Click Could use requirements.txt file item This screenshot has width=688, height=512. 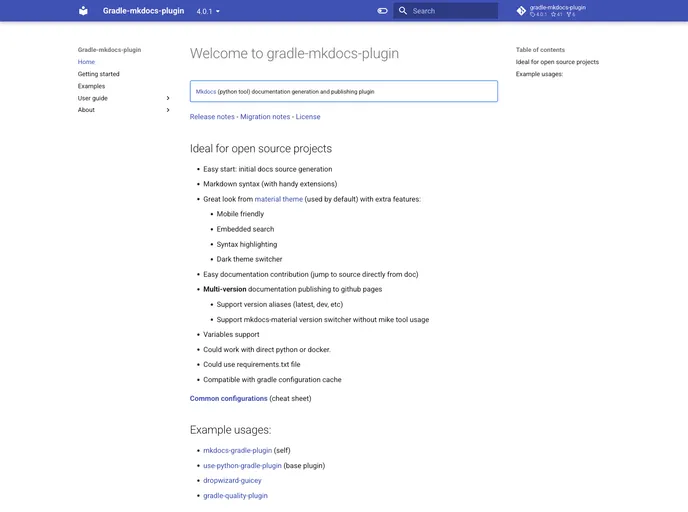252,365
